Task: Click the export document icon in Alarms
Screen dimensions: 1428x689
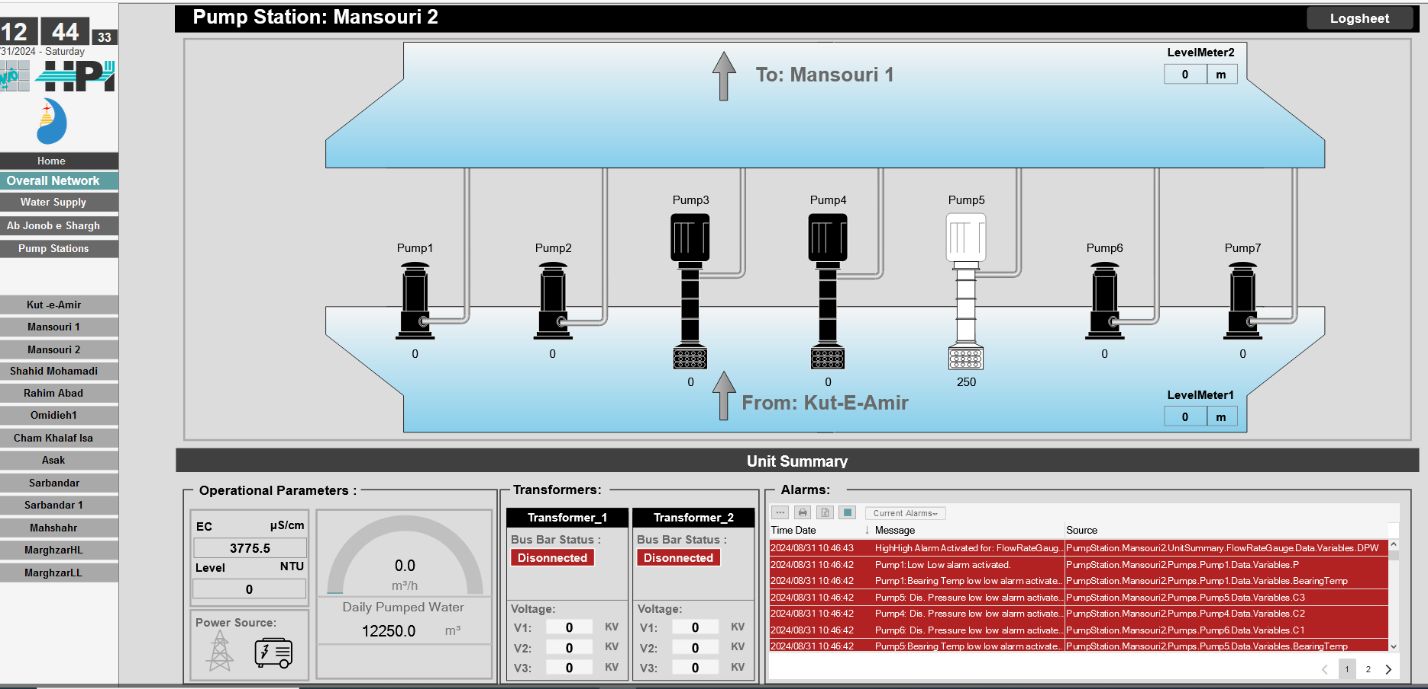Action: 824,513
